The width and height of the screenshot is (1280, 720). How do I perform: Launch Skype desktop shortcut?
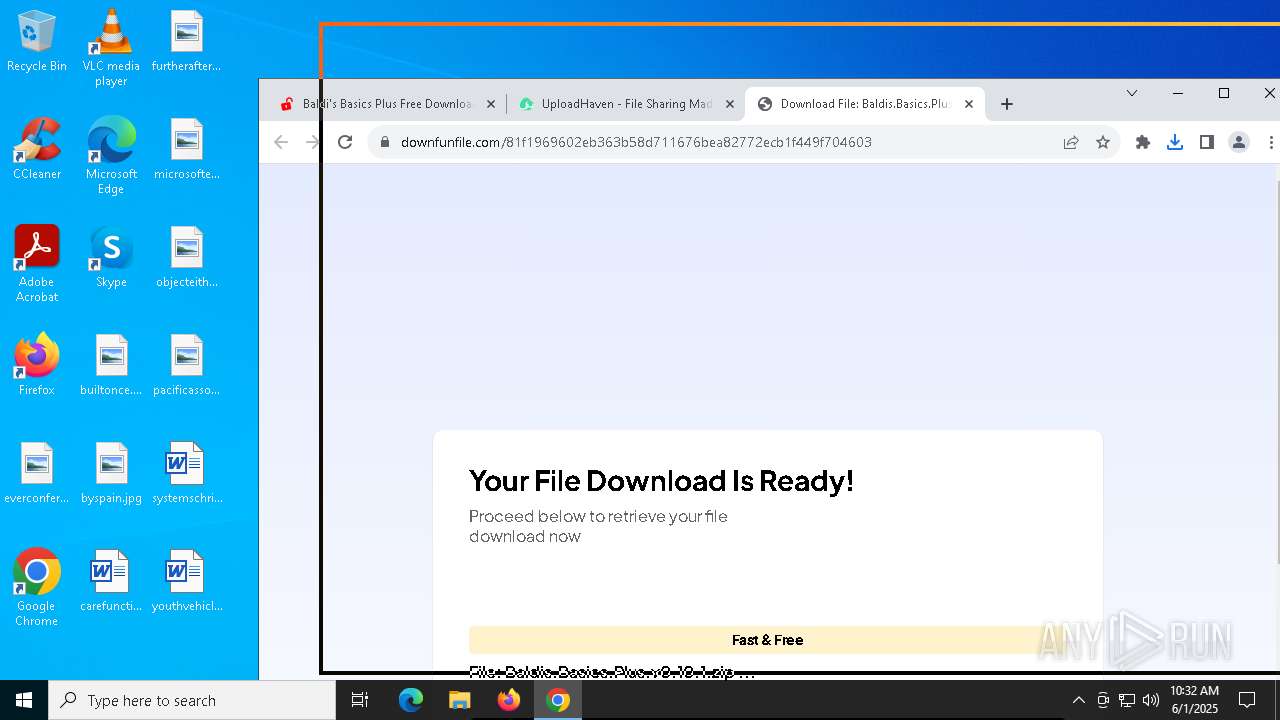point(111,258)
